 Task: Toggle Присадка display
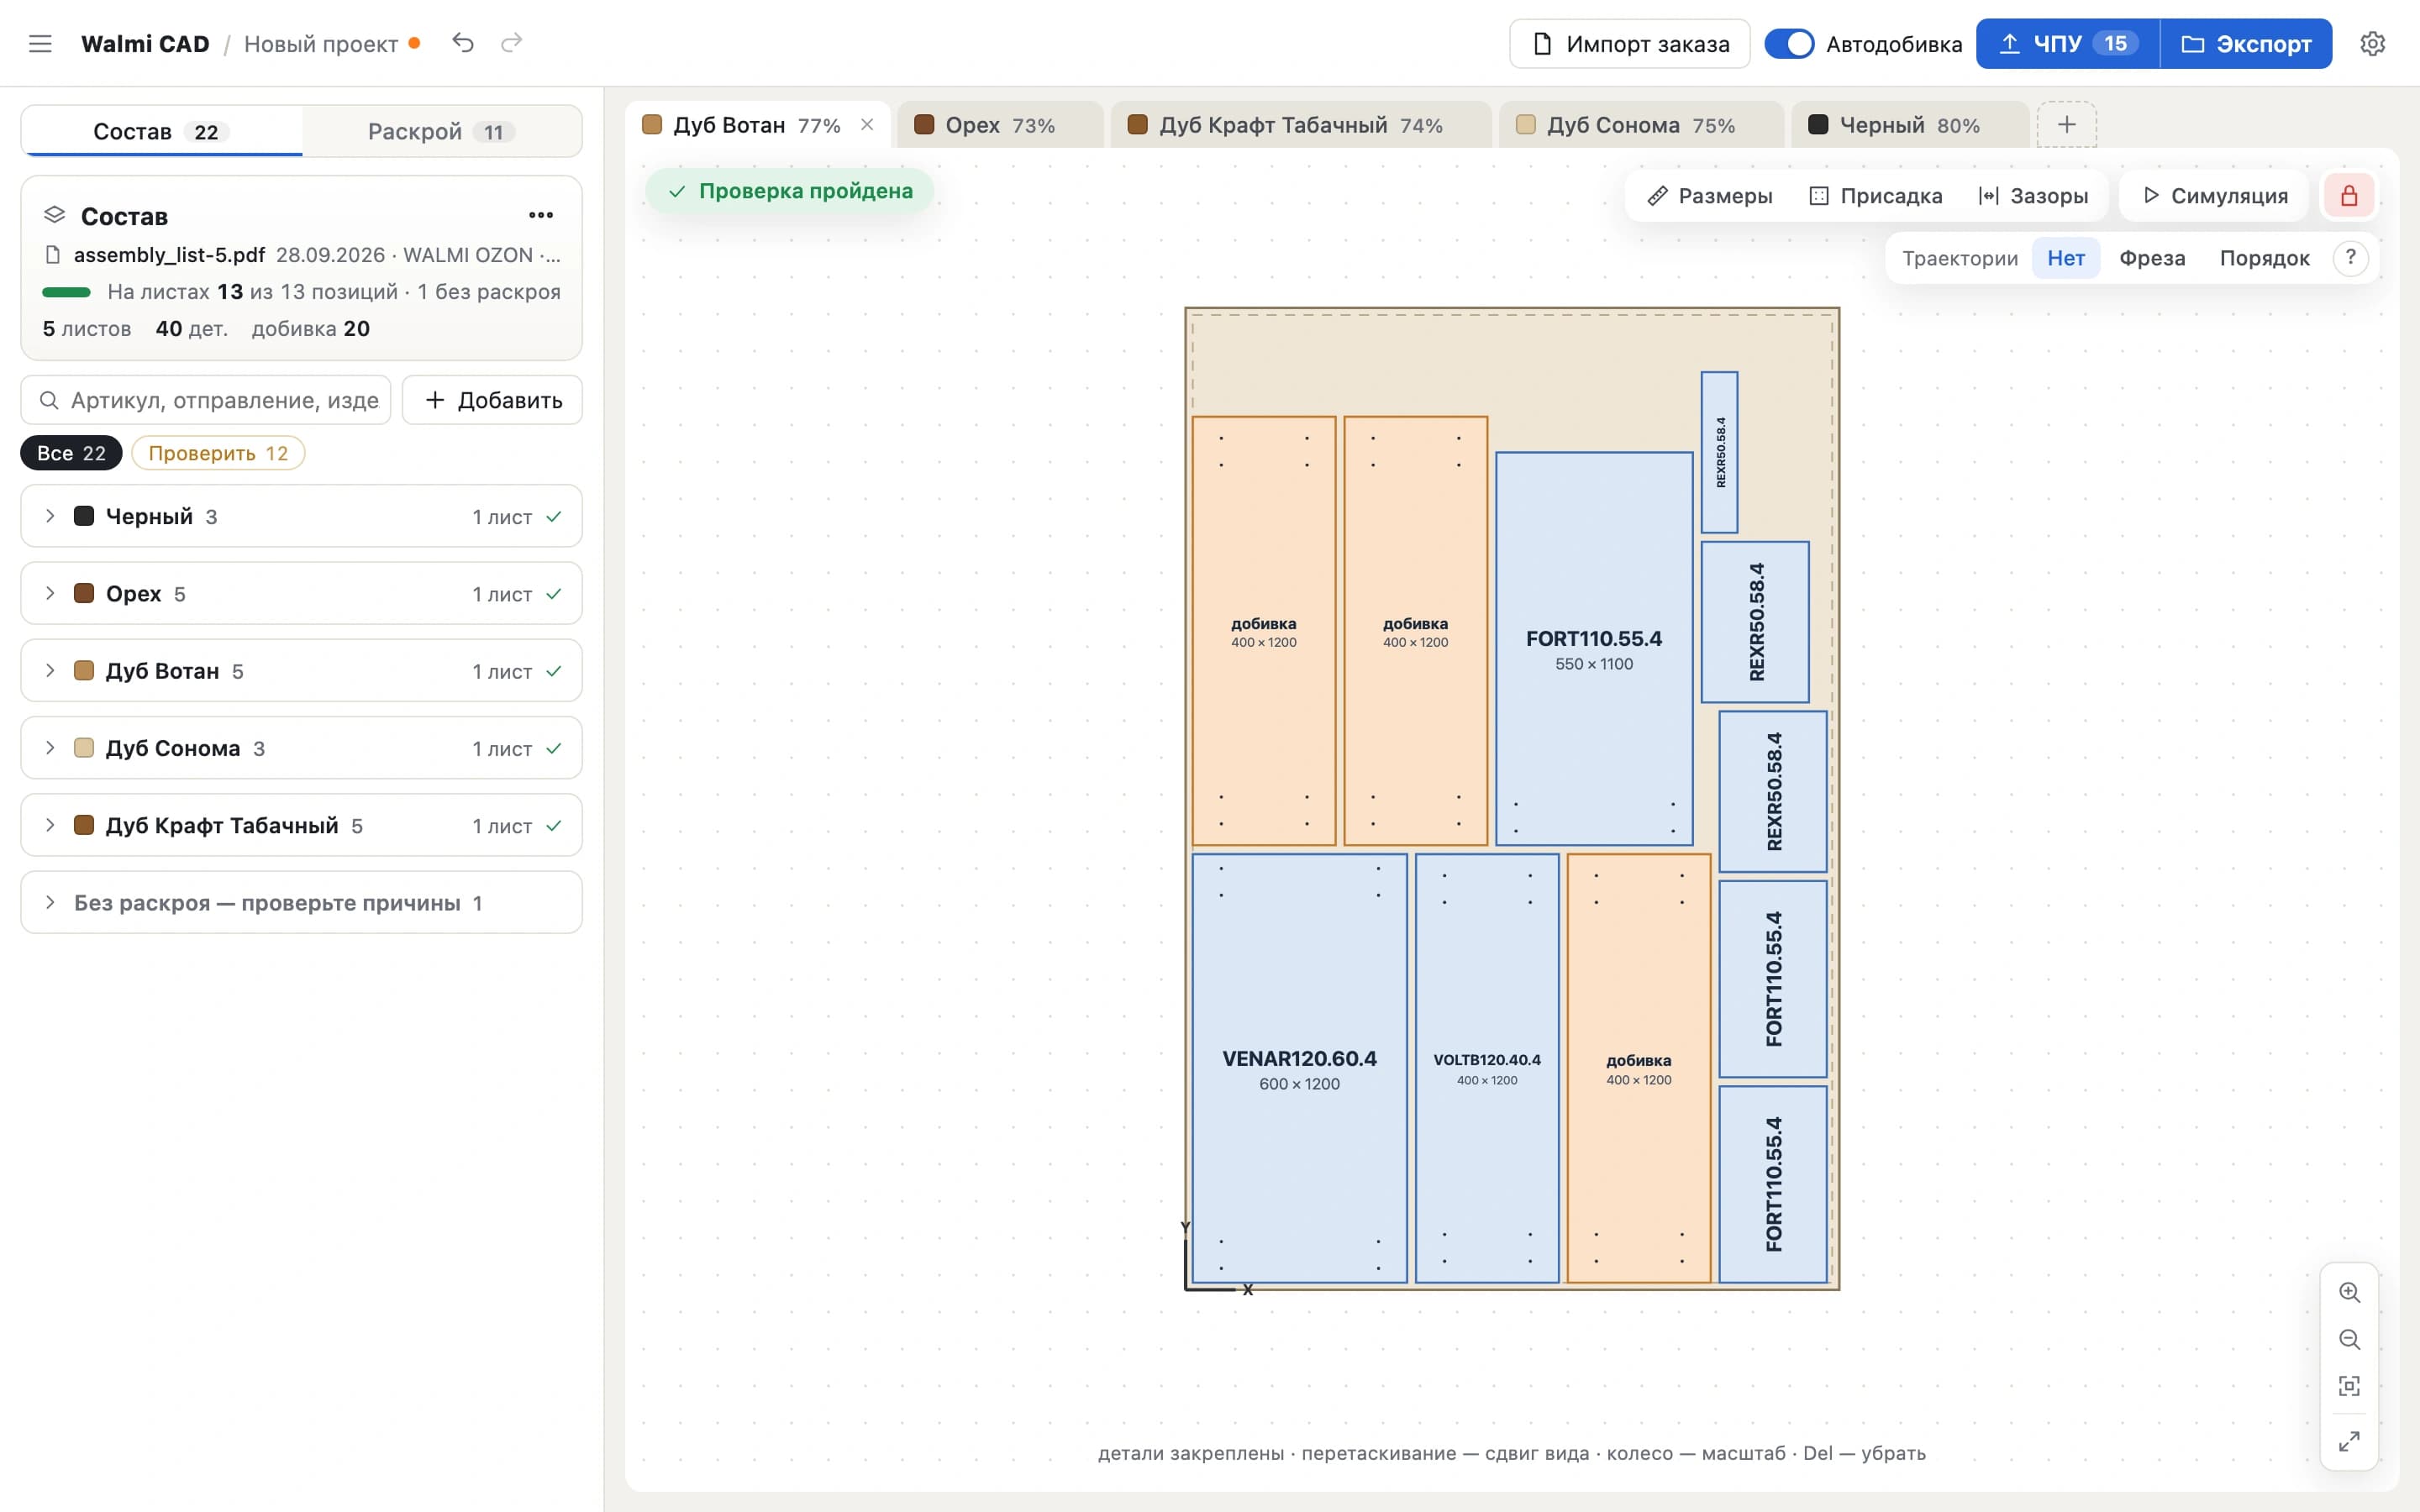[1876, 196]
